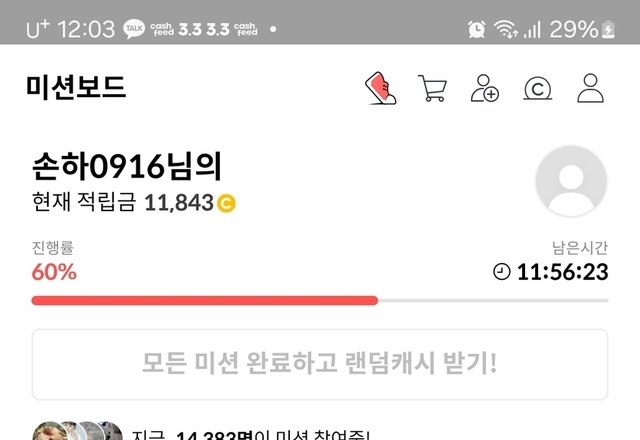The image size is (640, 440).
Task: Tap the gray default profile avatar
Action: point(571,181)
